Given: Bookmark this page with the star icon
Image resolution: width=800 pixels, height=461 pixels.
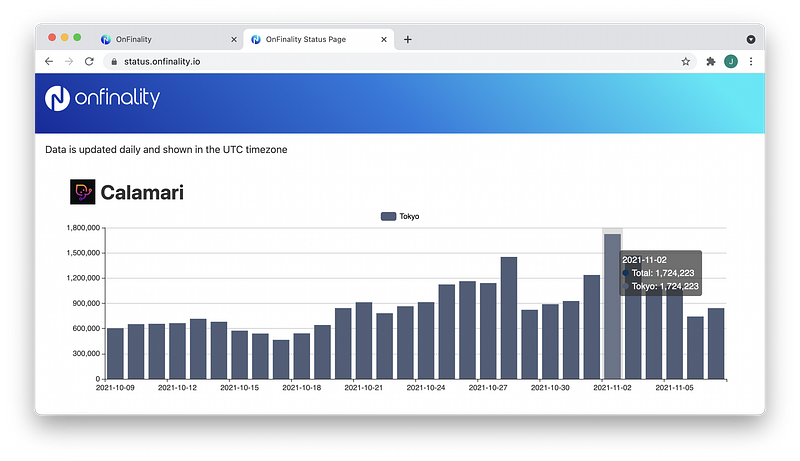Looking at the screenshot, I should click(x=685, y=61).
